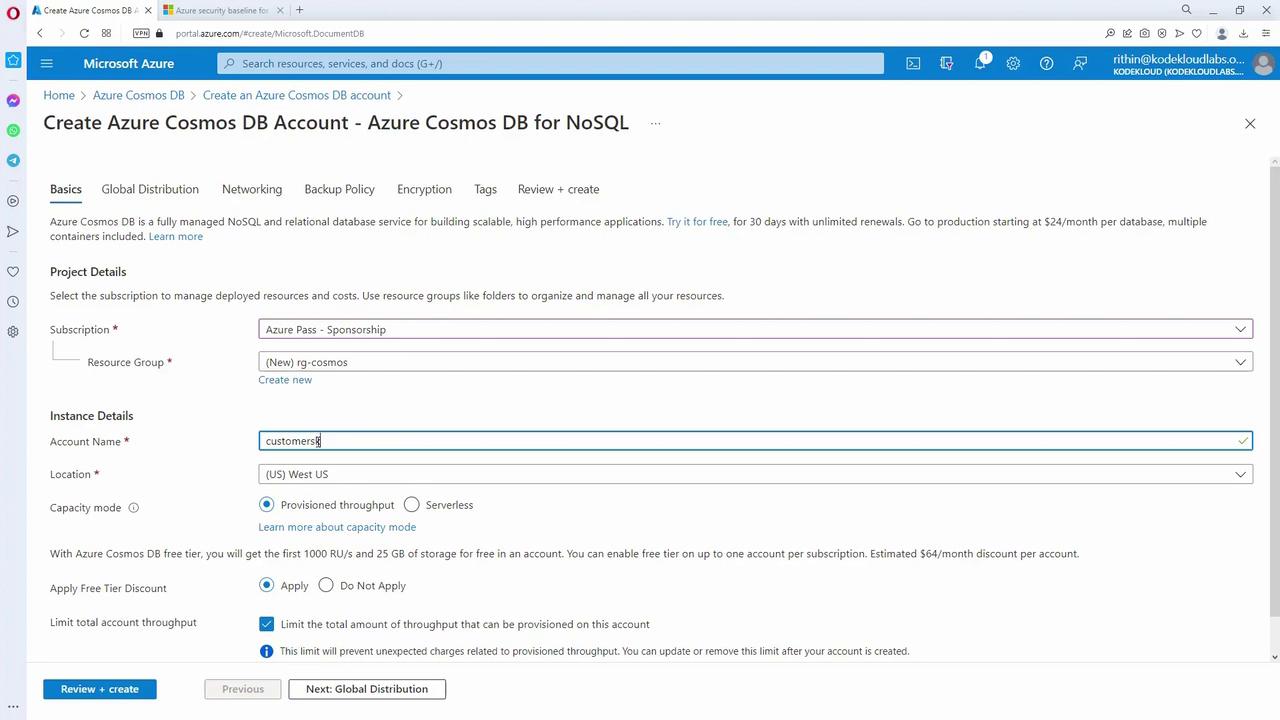The height and width of the screenshot is (720, 1280).
Task: Open a new browser tab with plus
Action: pyautogui.click(x=299, y=10)
